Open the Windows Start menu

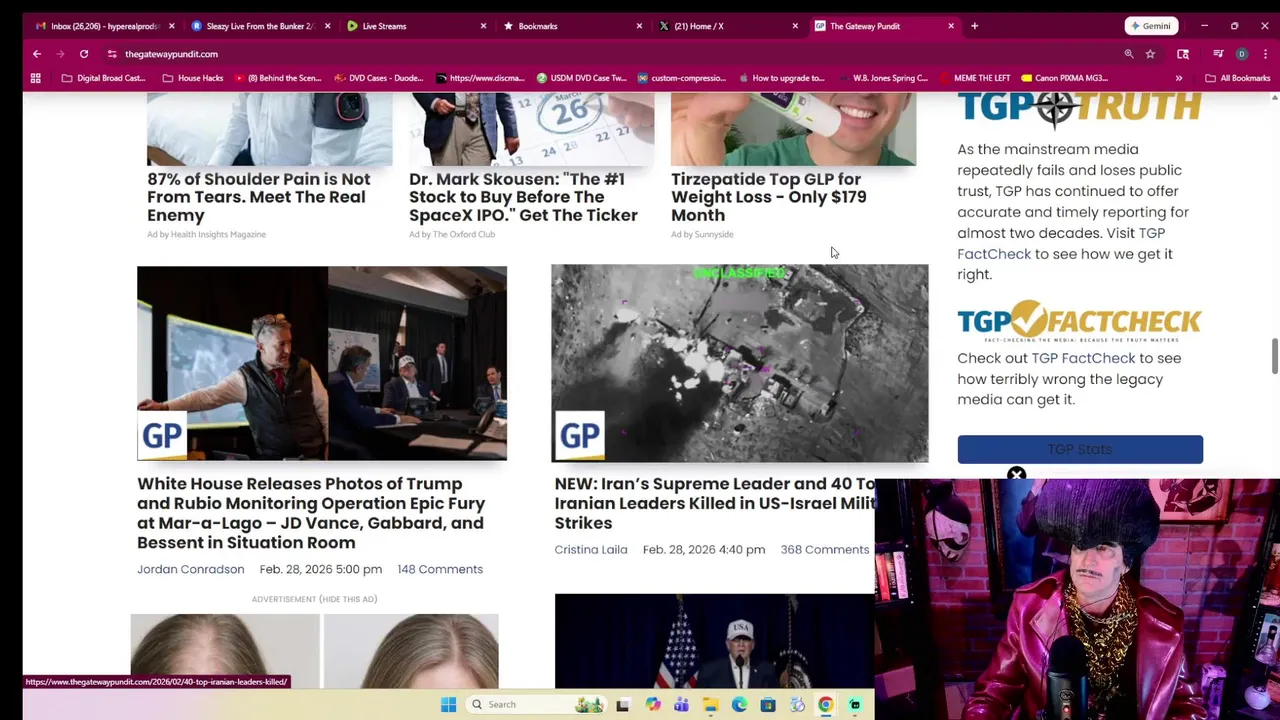coord(448,704)
